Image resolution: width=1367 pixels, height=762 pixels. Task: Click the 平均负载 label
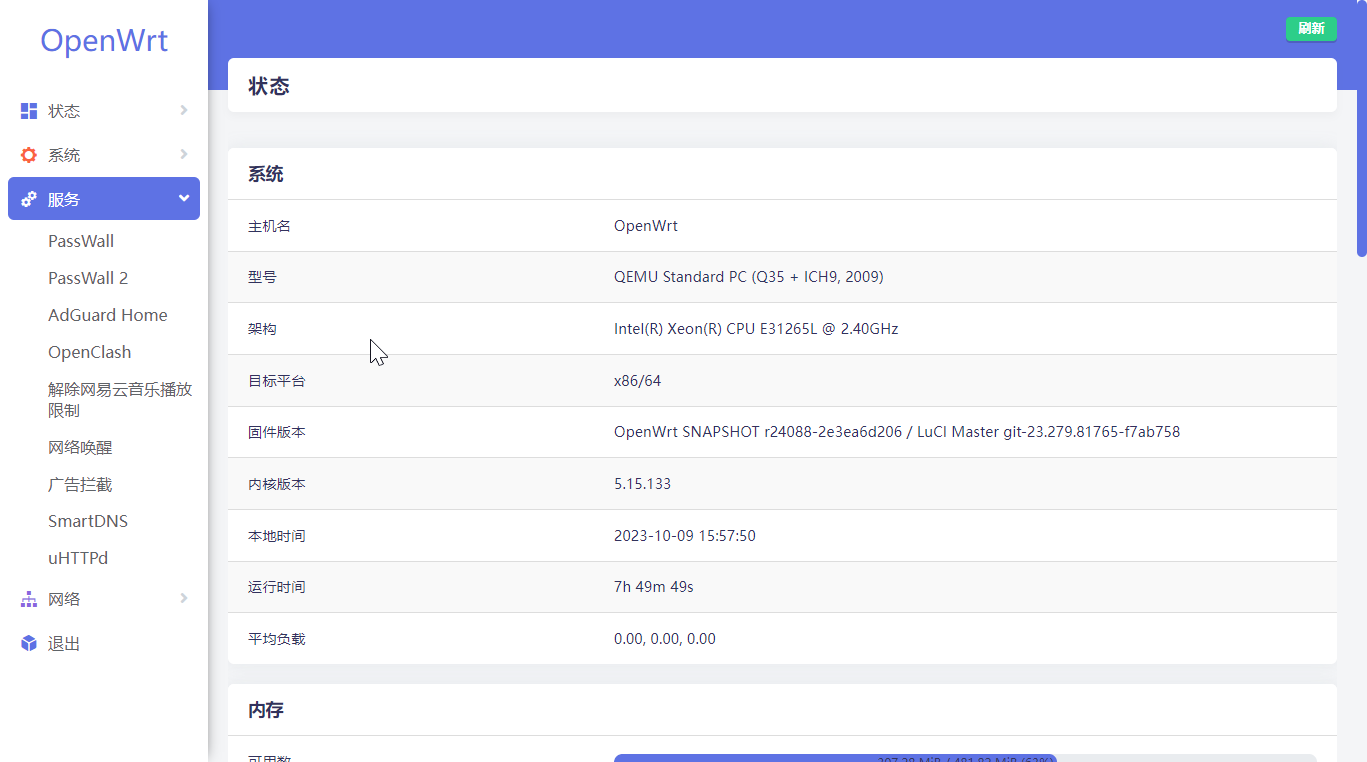[277, 639]
